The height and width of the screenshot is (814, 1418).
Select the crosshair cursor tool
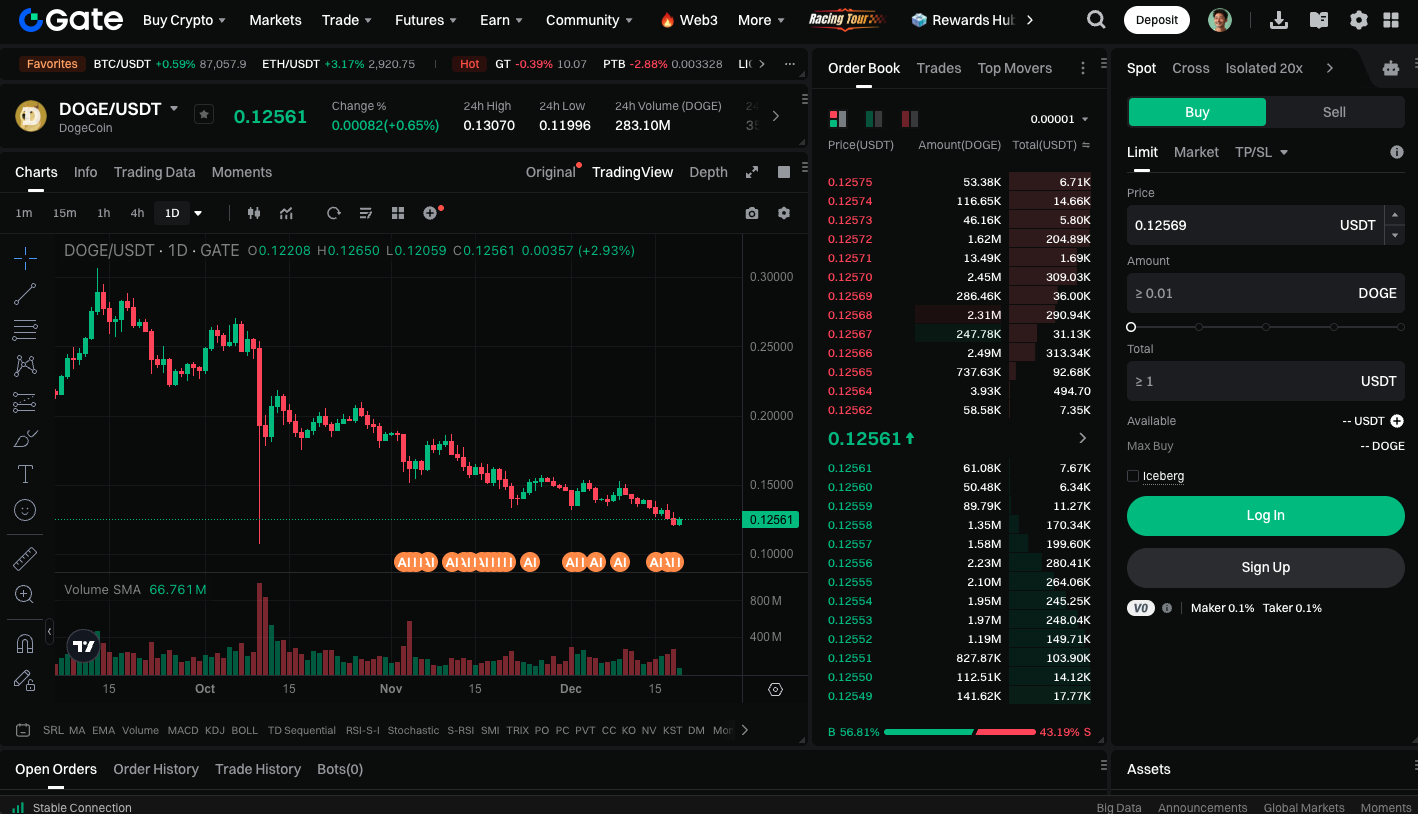tap(25, 258)
